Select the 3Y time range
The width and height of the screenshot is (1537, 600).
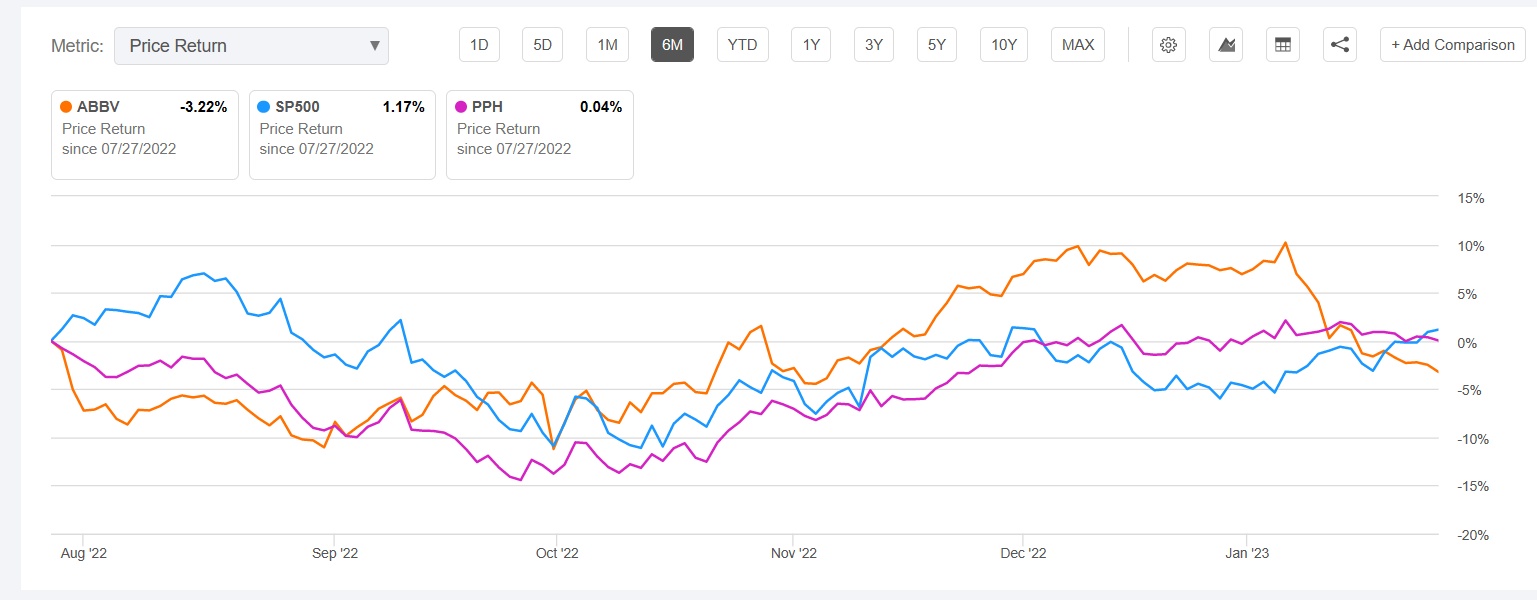[x=874, y=45]
